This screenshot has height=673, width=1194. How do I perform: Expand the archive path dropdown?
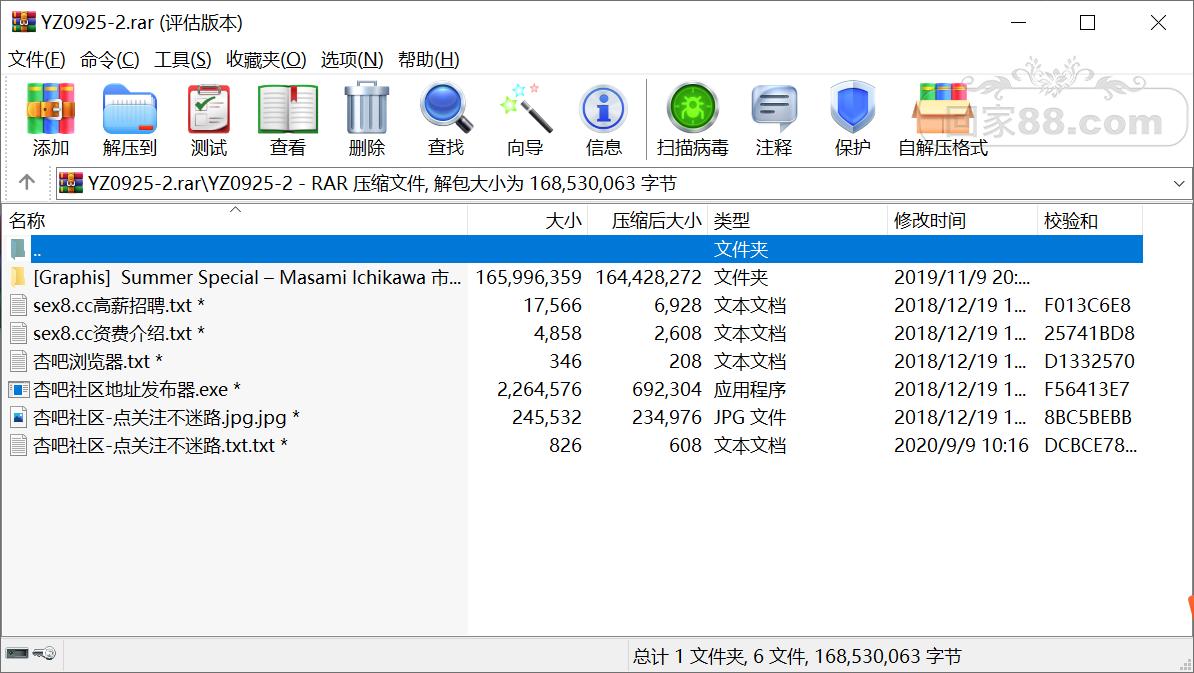1179,183
